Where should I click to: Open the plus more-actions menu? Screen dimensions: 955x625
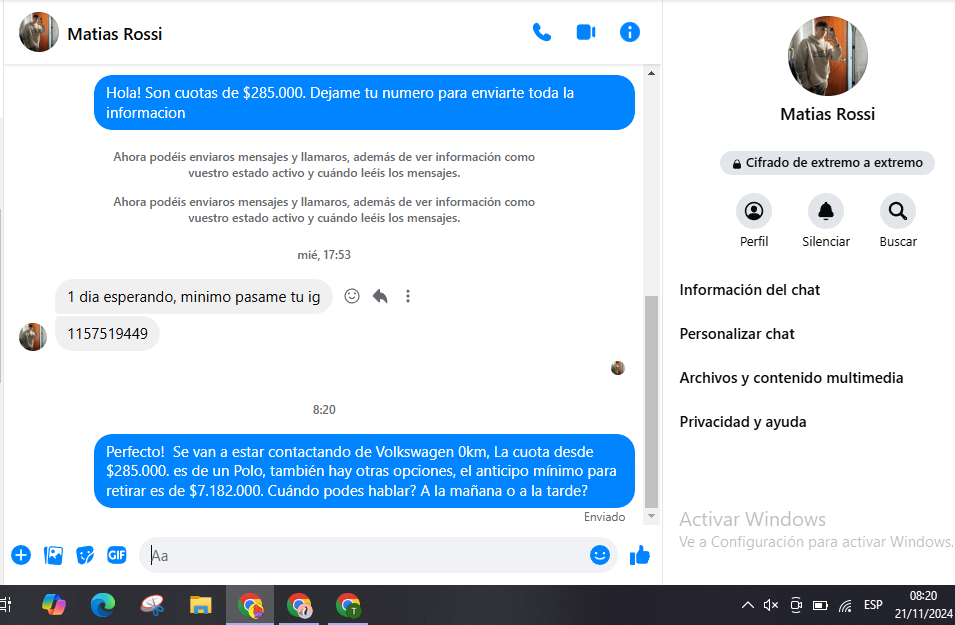(21, 555)
